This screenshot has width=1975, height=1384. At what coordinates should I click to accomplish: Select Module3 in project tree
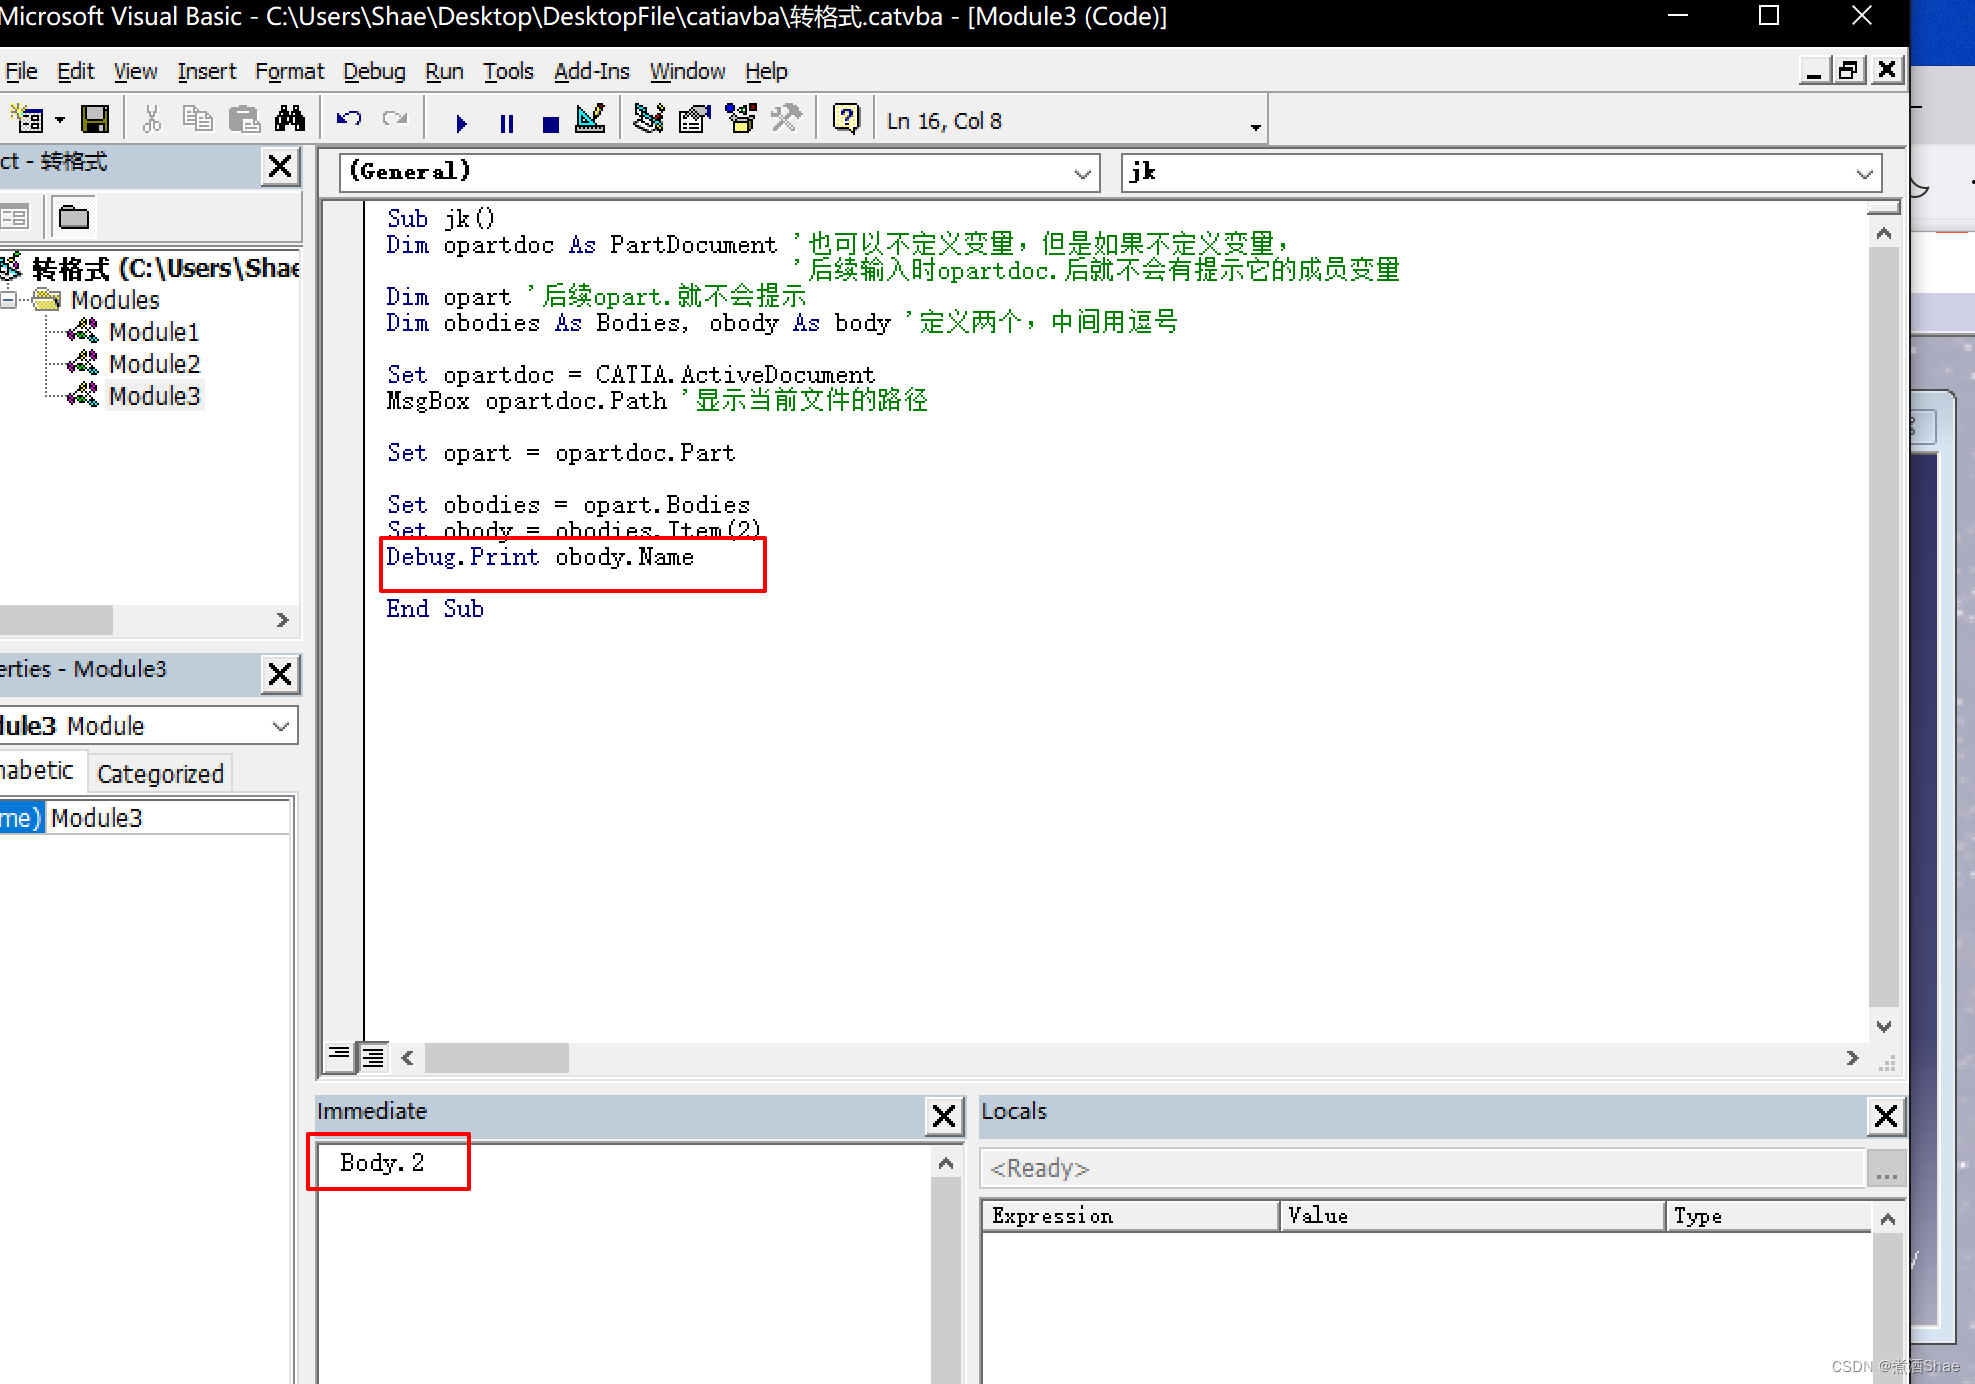pyautogui.click(x=154, y=396)
